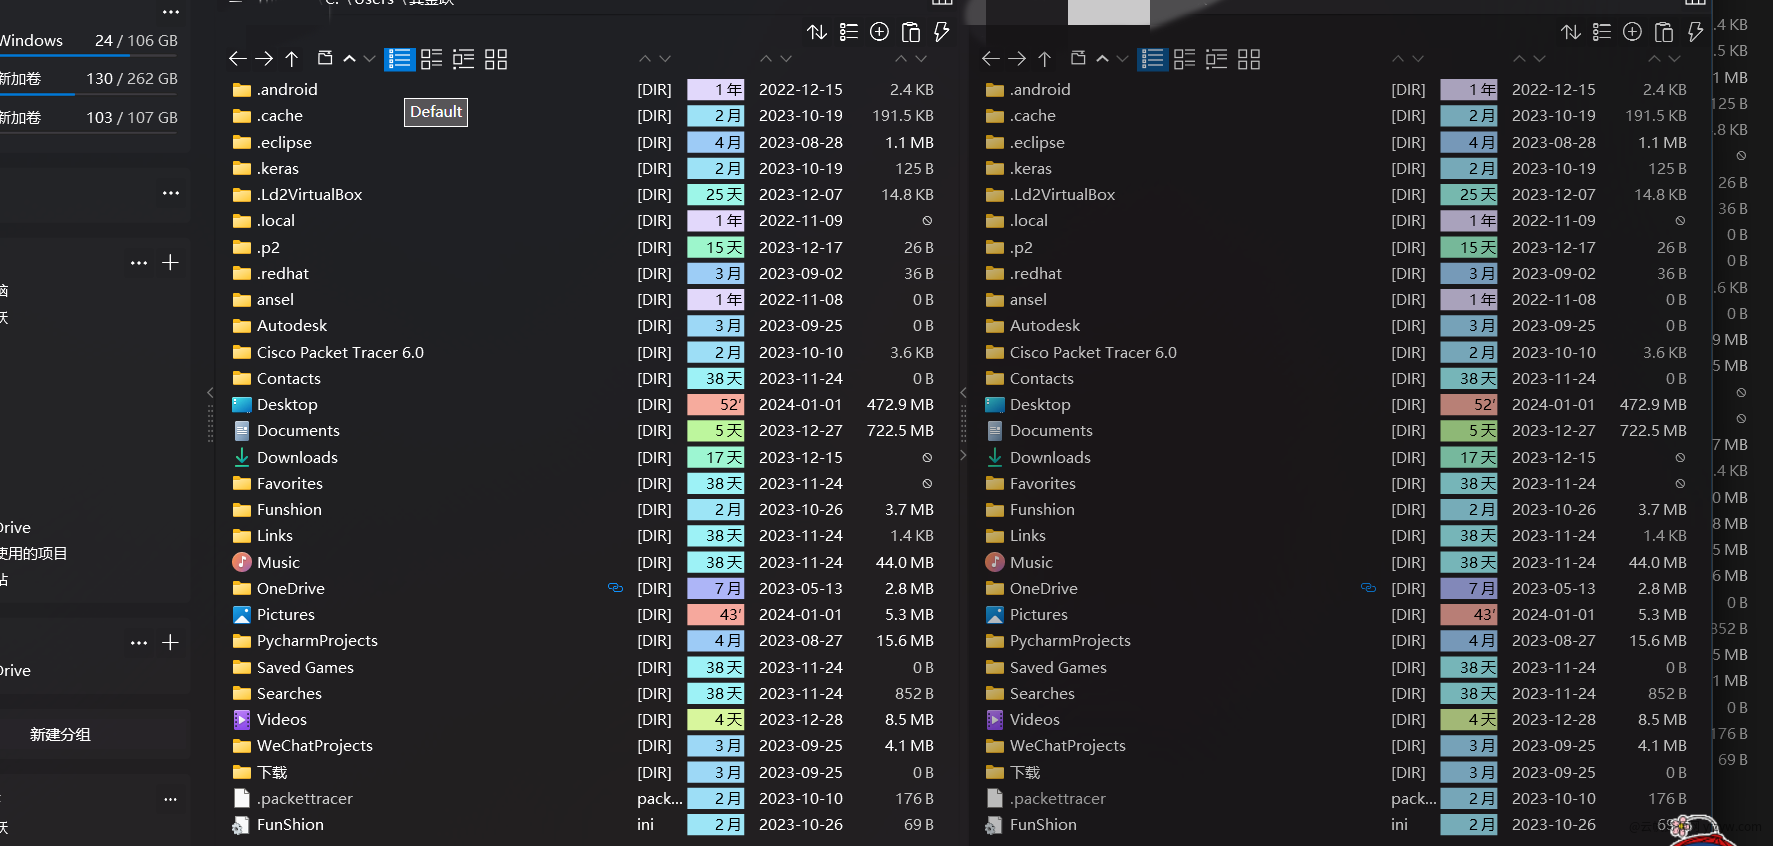This screenshot has width=1773, height=846.
Task: Go forward in the left pane
Action: (x=264, y=59)
